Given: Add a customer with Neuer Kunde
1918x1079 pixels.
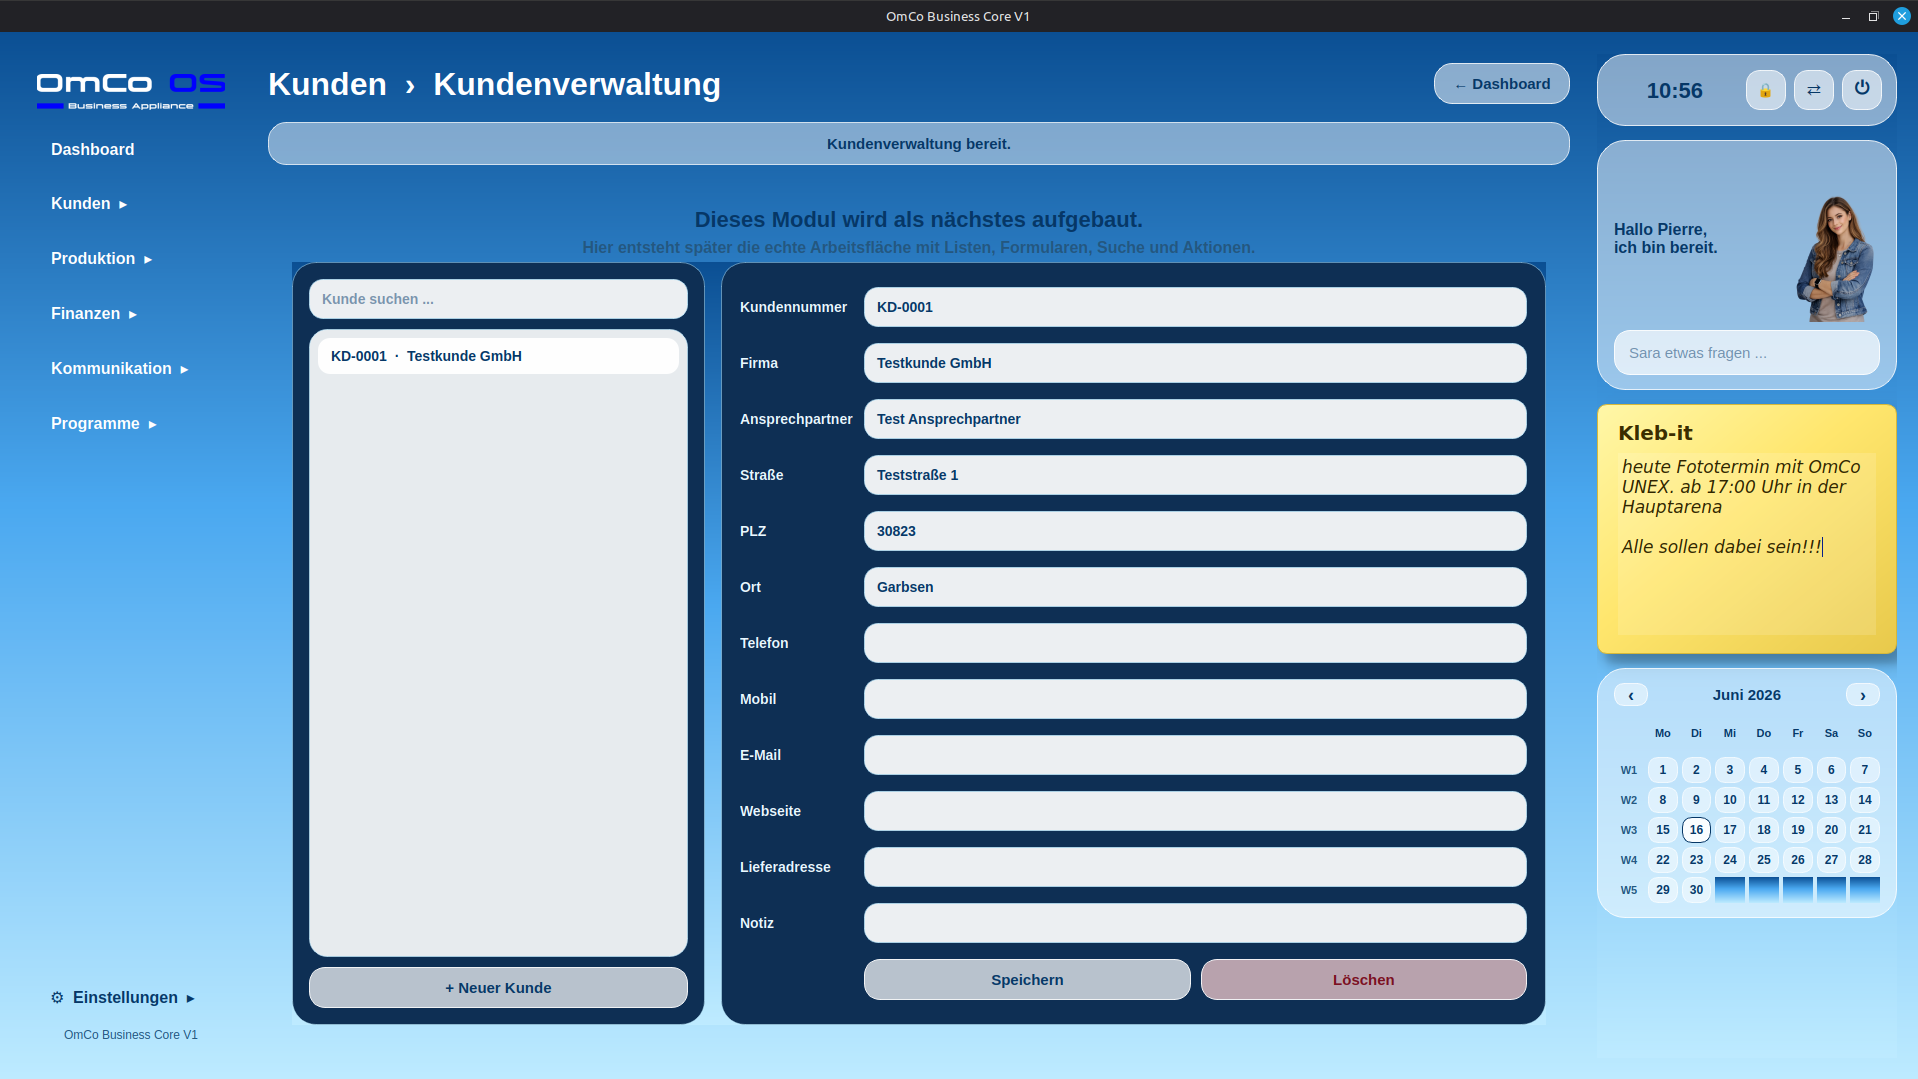Looking at the screenshot, I should (498, 988).
